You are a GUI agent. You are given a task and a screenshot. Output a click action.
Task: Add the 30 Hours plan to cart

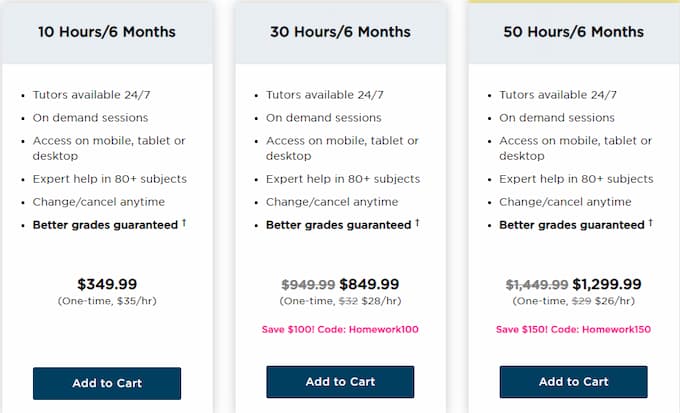click(x=340, y=382)
